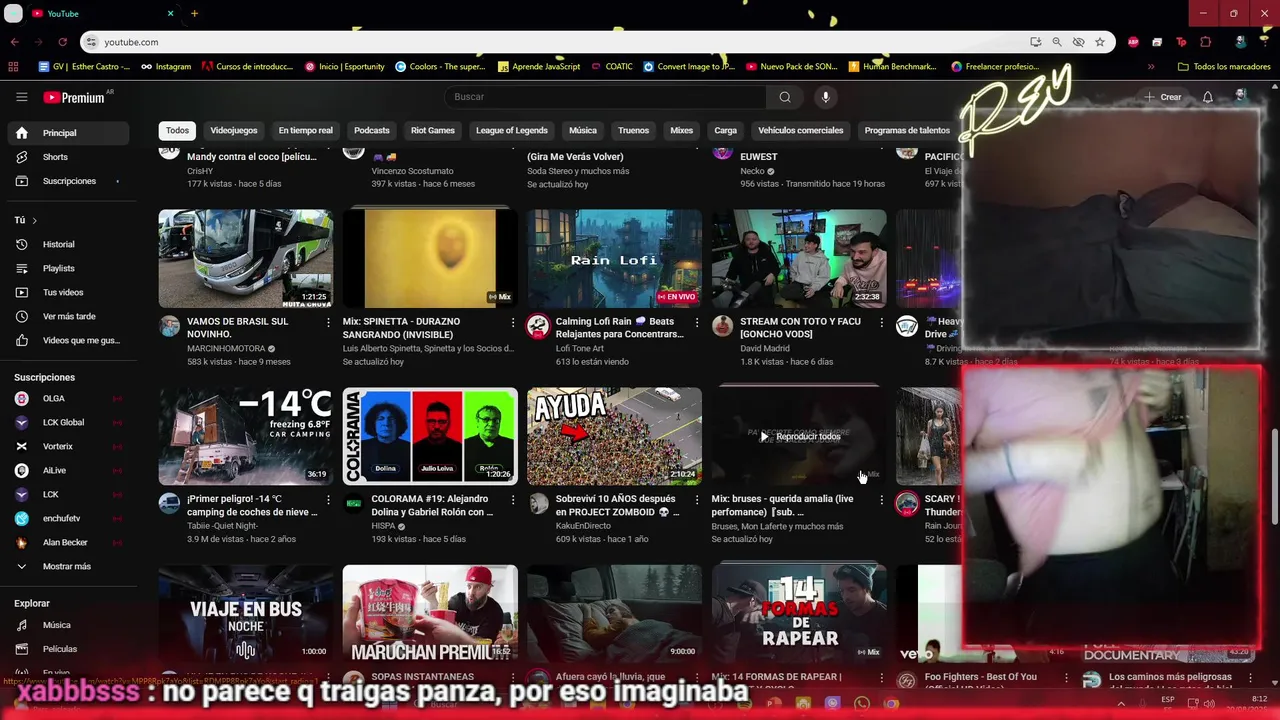Click the YouTube search field
1280x720 pixels.
(605, 97)
